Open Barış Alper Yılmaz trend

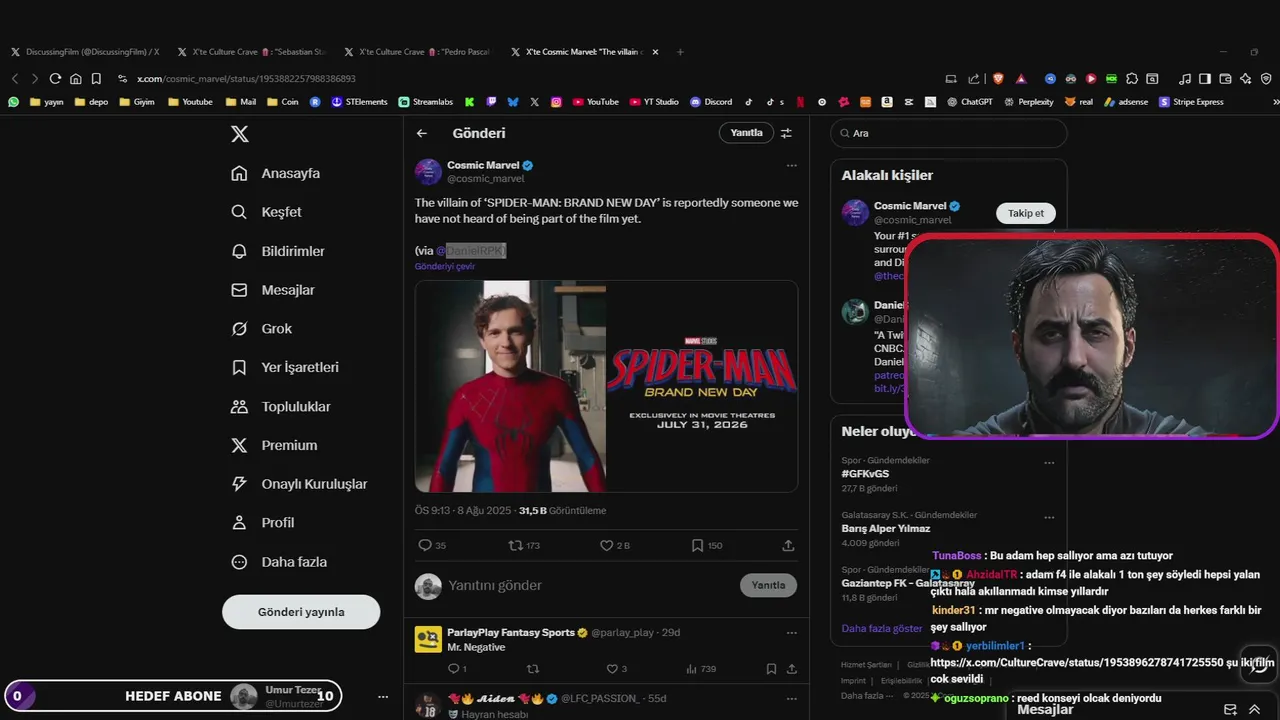pyautogui.click(x=886, y=528)
